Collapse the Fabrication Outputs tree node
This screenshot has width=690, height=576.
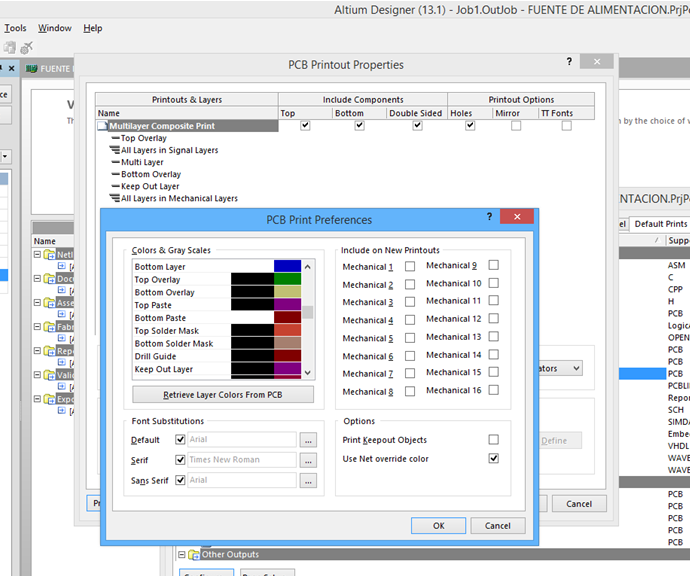(37, 327)
